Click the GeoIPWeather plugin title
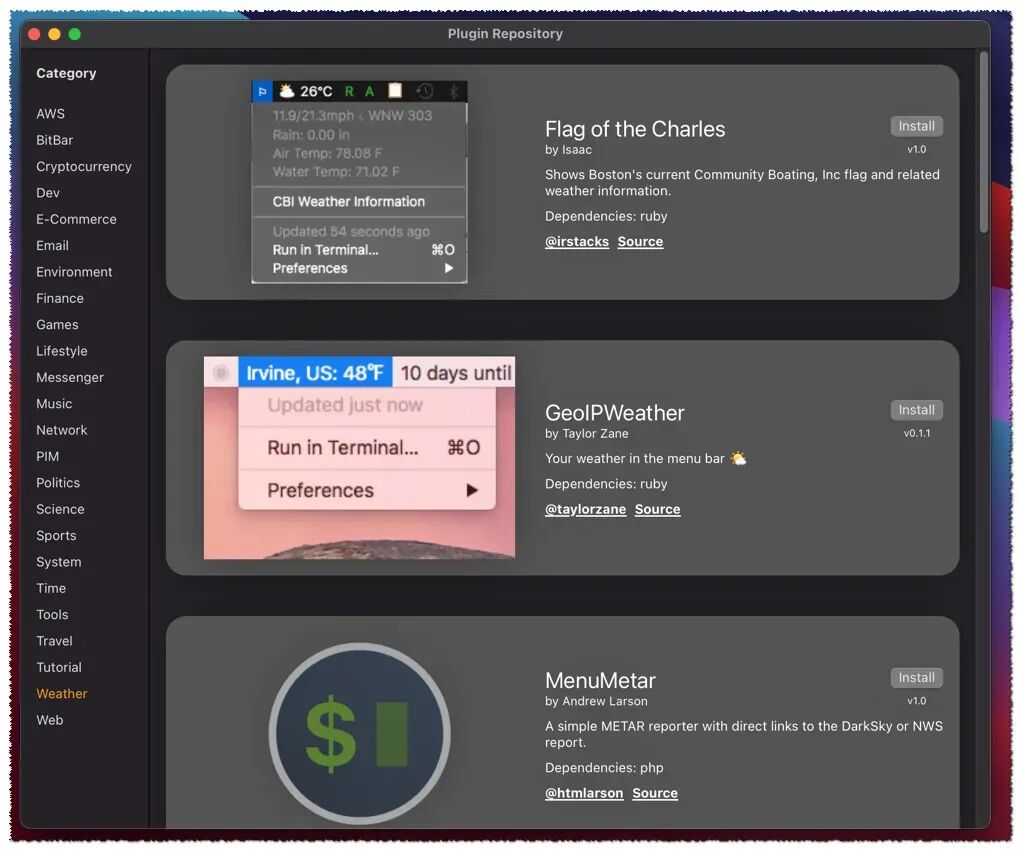Image resolution: width=1022 pixels, height=851 pixels. click(615, 413)
